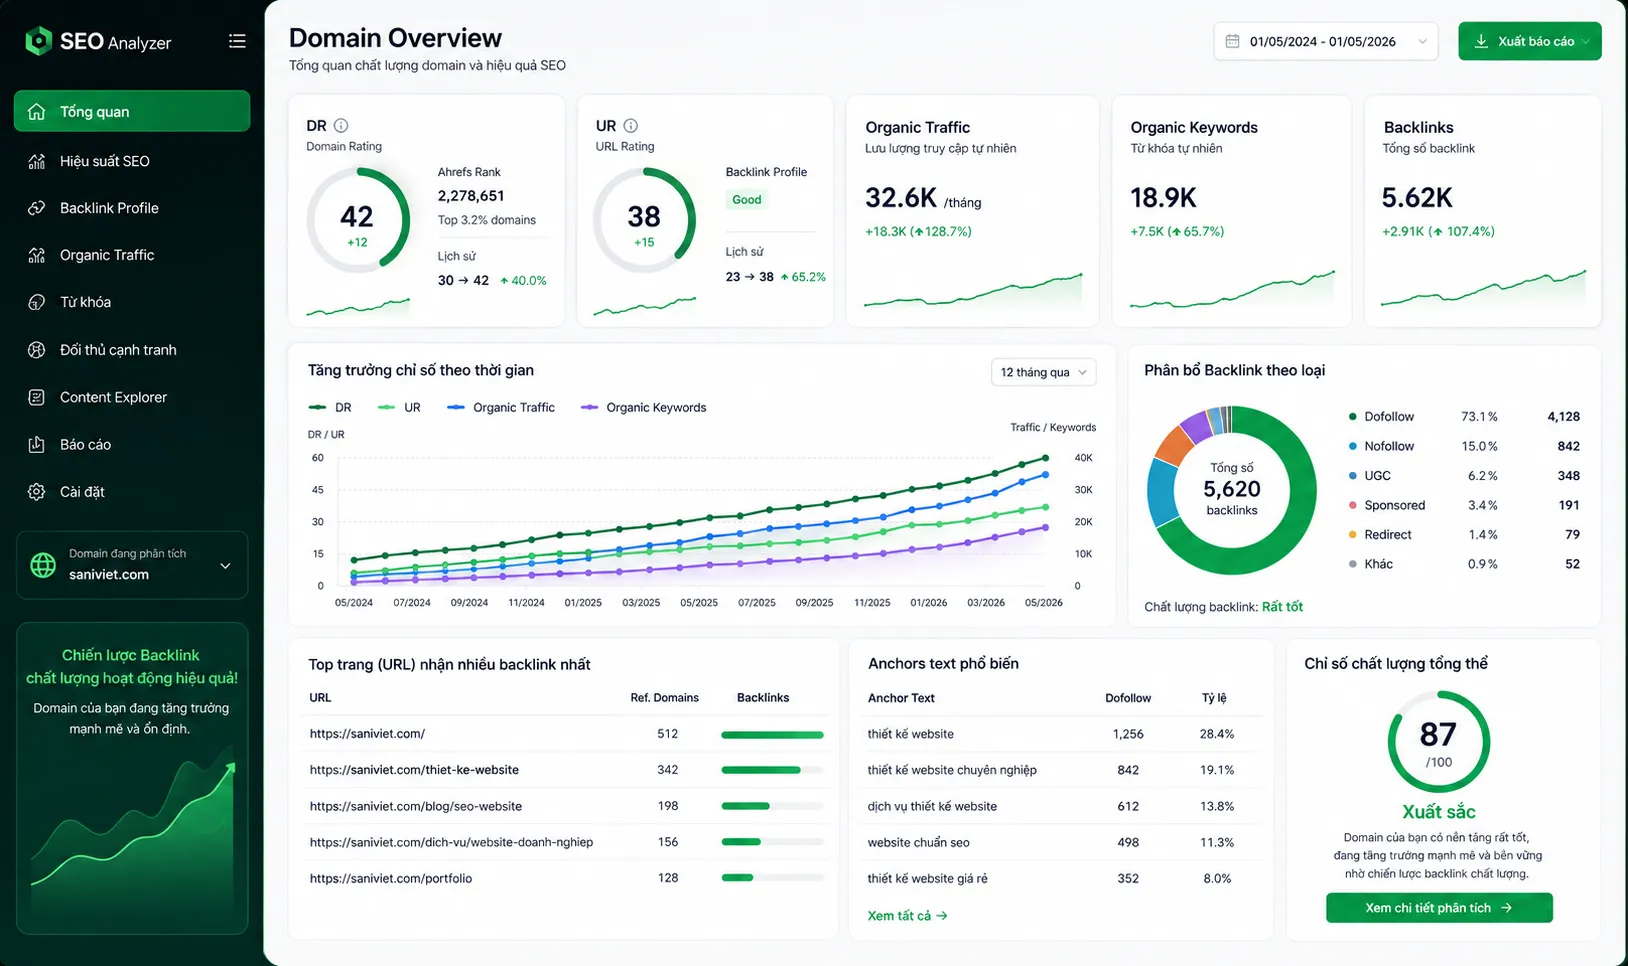
Task: Expand the Domain đang phân tích selector
Action: point(132,565)
